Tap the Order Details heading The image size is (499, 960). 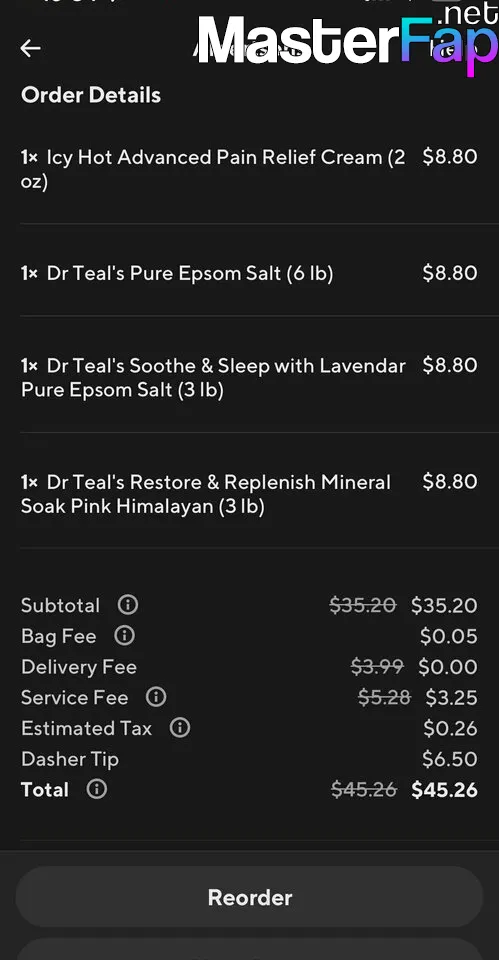[x=91, y=95]
